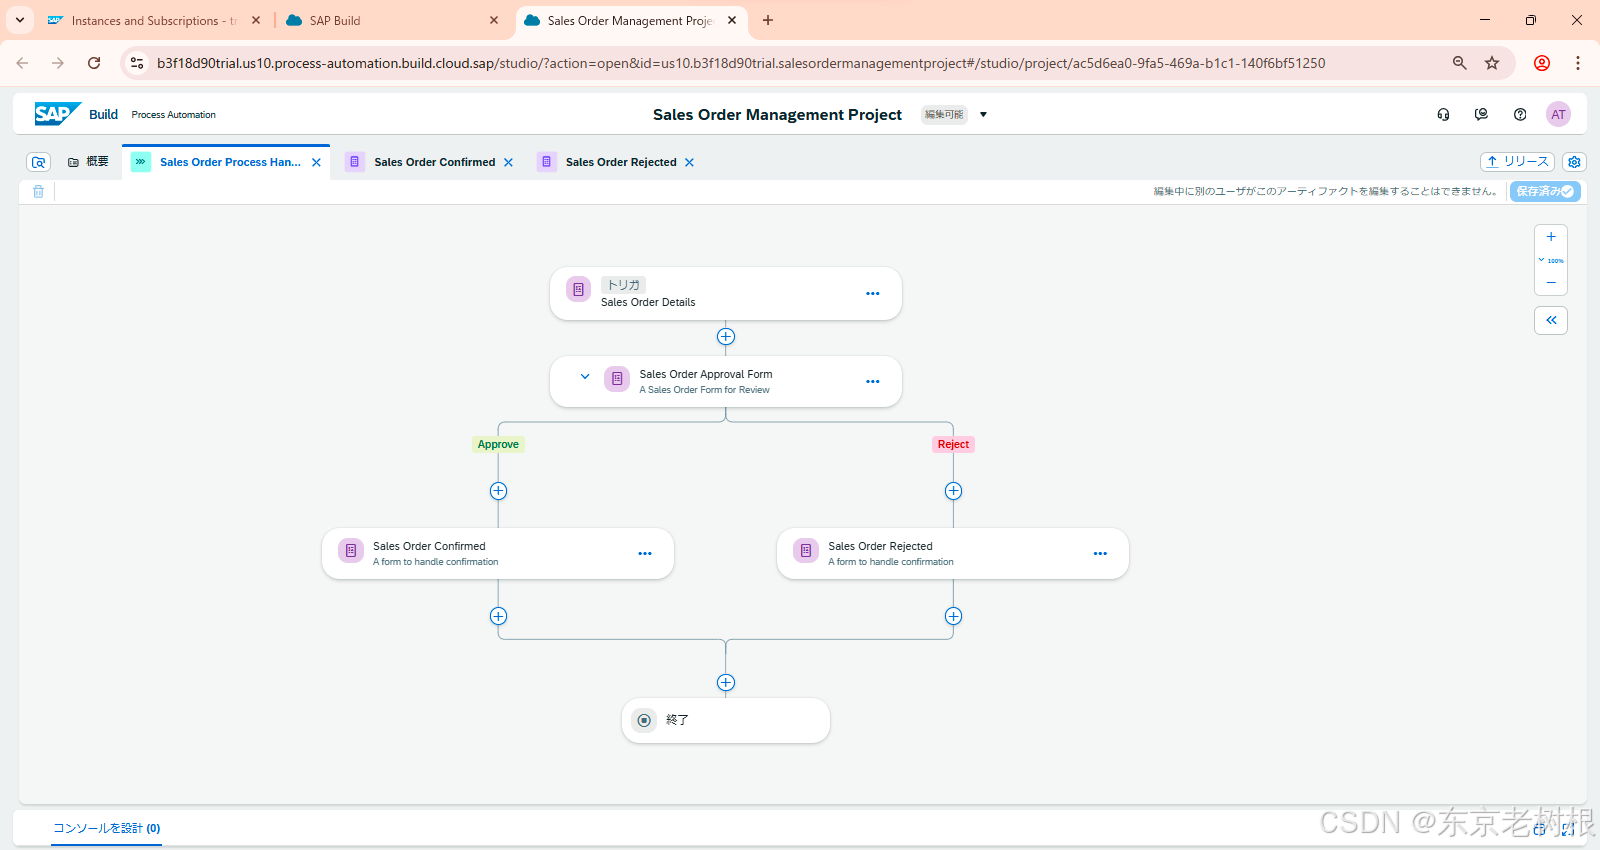Image resolution: width=1600 pixels, height=850 pixels.
Task: Open more options on Sales Order Details
Action: tap(873, 294)
